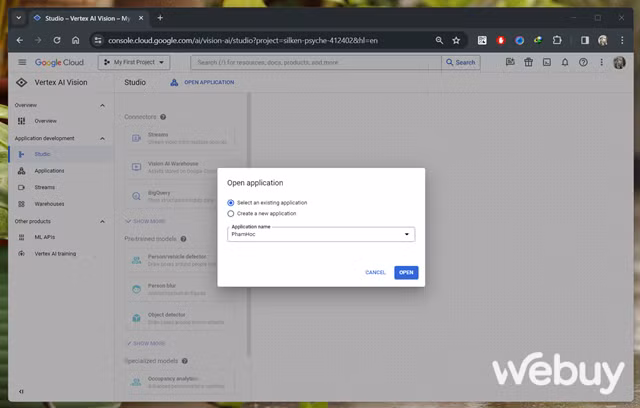Select the Object detector model card

pos(180,318)
